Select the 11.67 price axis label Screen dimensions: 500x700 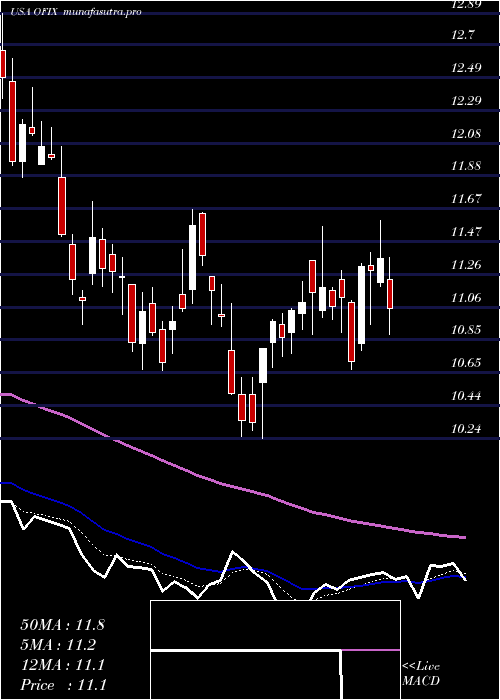[467, 199]
